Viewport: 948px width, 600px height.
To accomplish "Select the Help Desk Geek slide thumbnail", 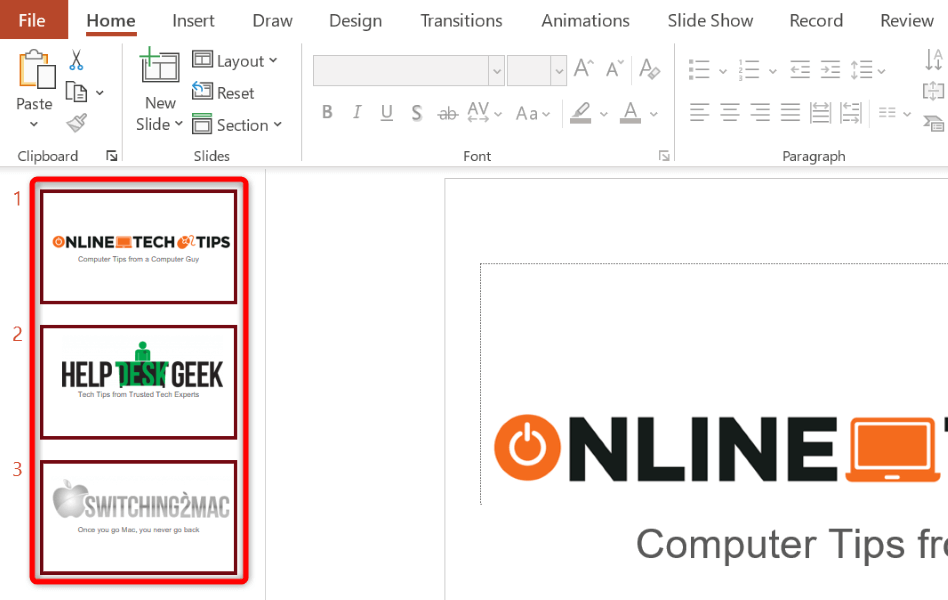I will pyautogui.click(x=138, y=382).
